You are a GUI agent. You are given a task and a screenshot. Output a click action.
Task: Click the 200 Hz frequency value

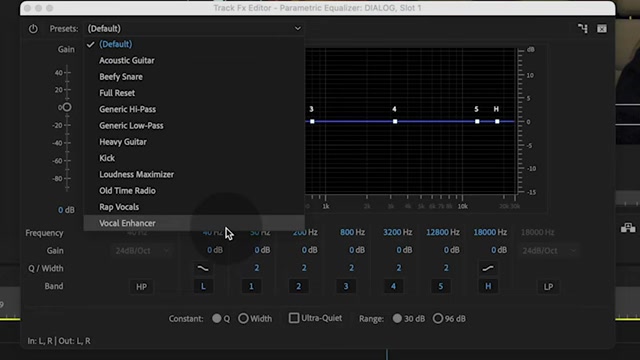(x=305, y=232)
